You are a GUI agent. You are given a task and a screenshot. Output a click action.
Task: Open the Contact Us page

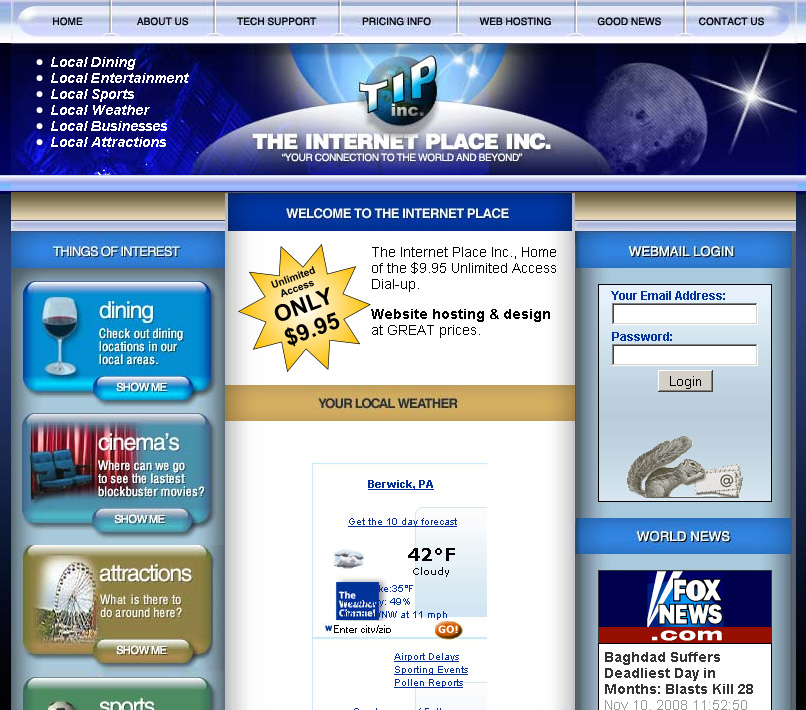click(731, 22)
